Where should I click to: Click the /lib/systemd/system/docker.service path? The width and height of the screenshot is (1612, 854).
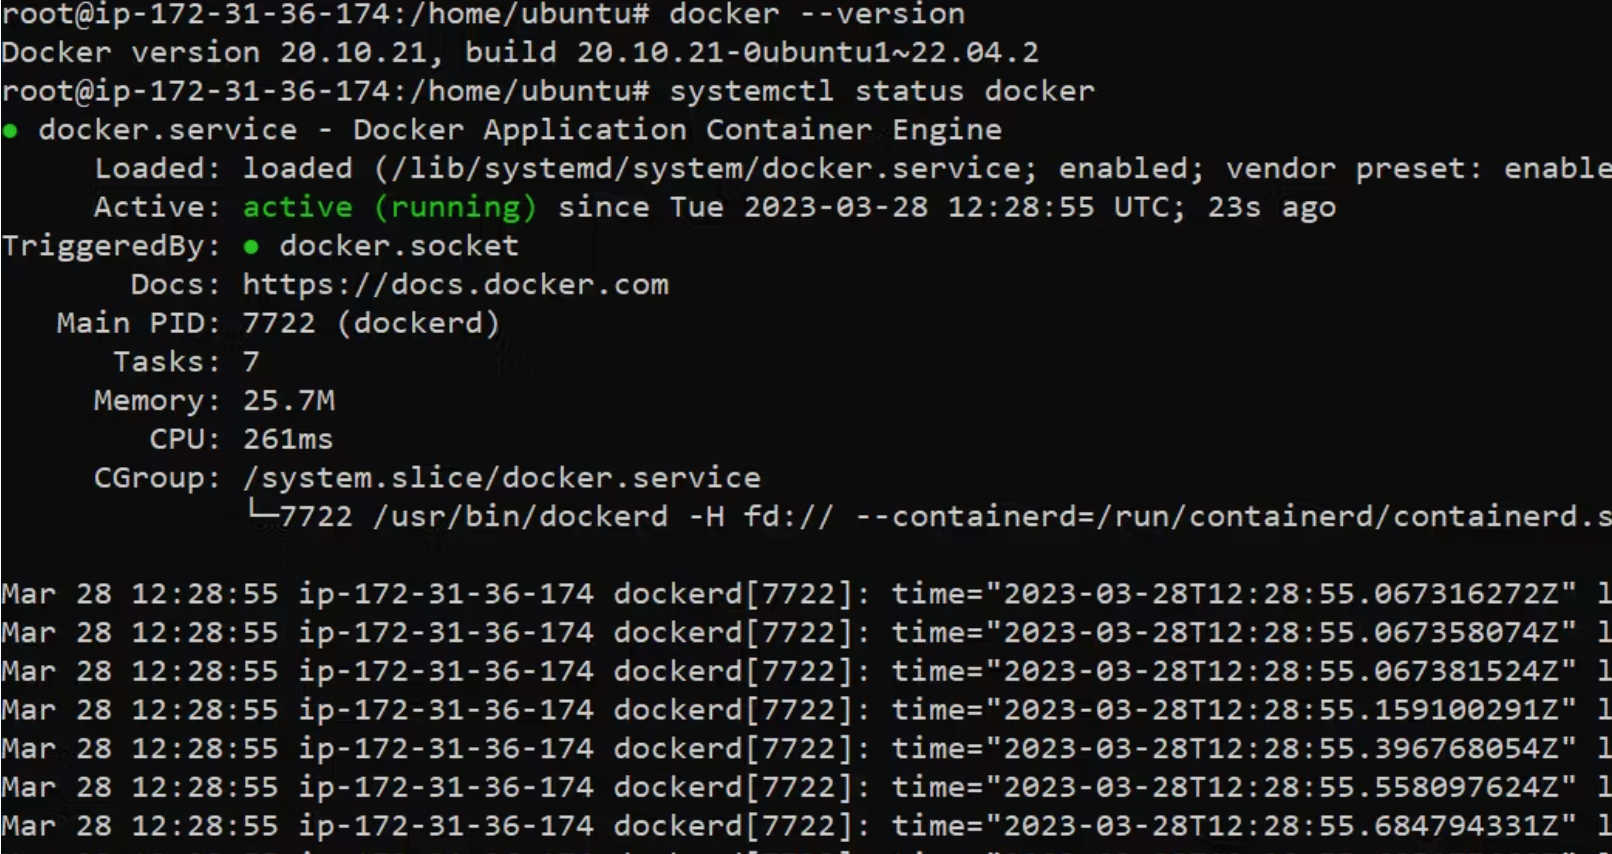click(x=706, y=169)
